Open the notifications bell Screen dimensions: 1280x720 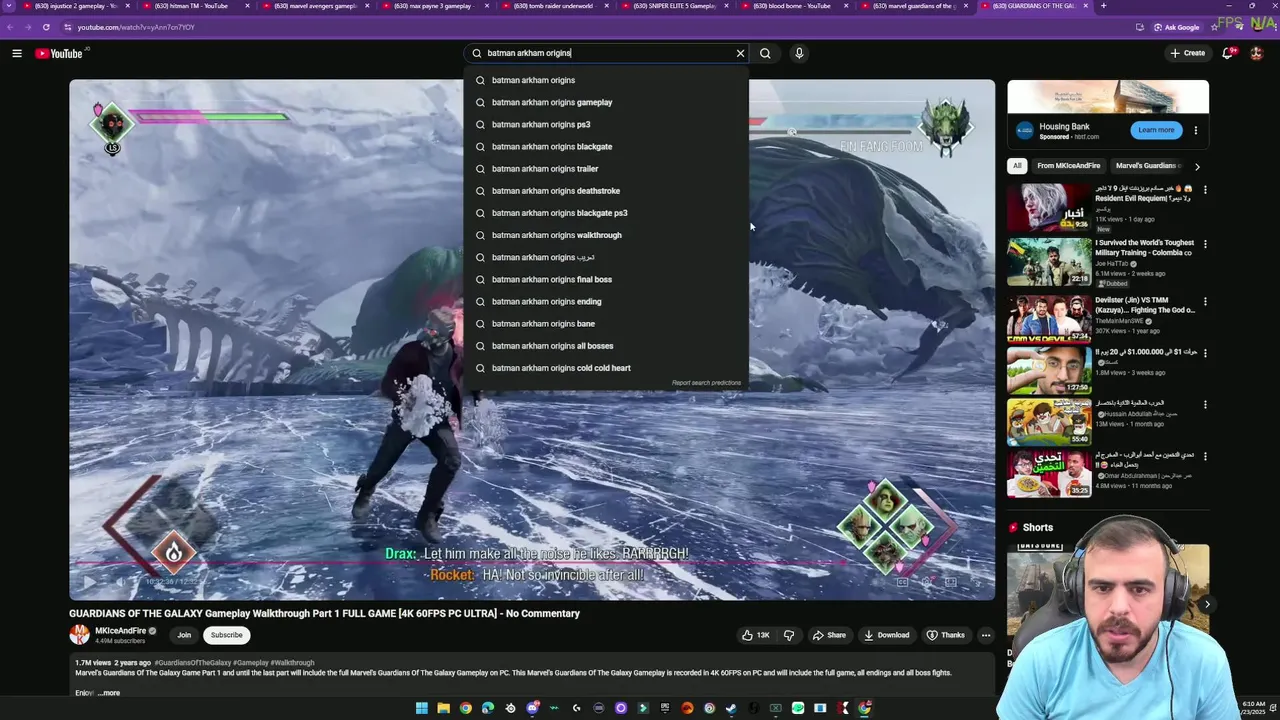1228,53
